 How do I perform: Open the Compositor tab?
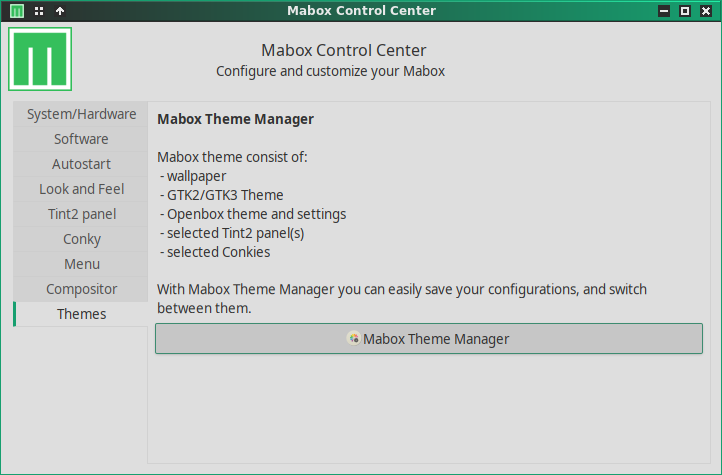81,289
